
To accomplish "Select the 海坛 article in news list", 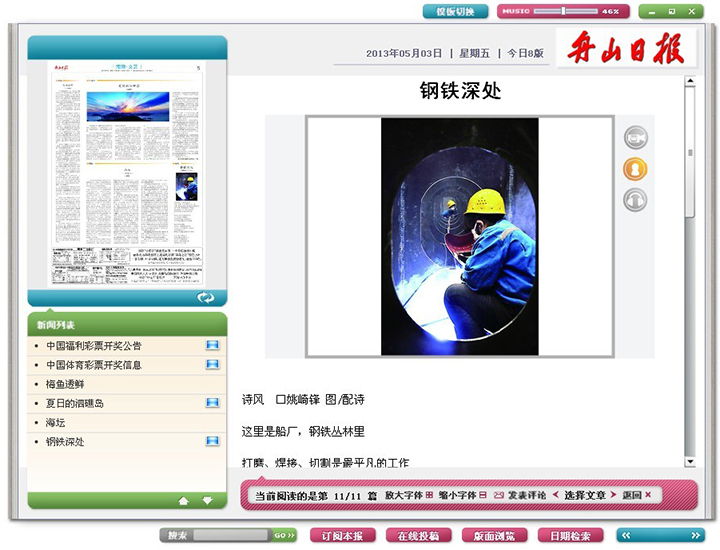I will click(x=55, y=422).
